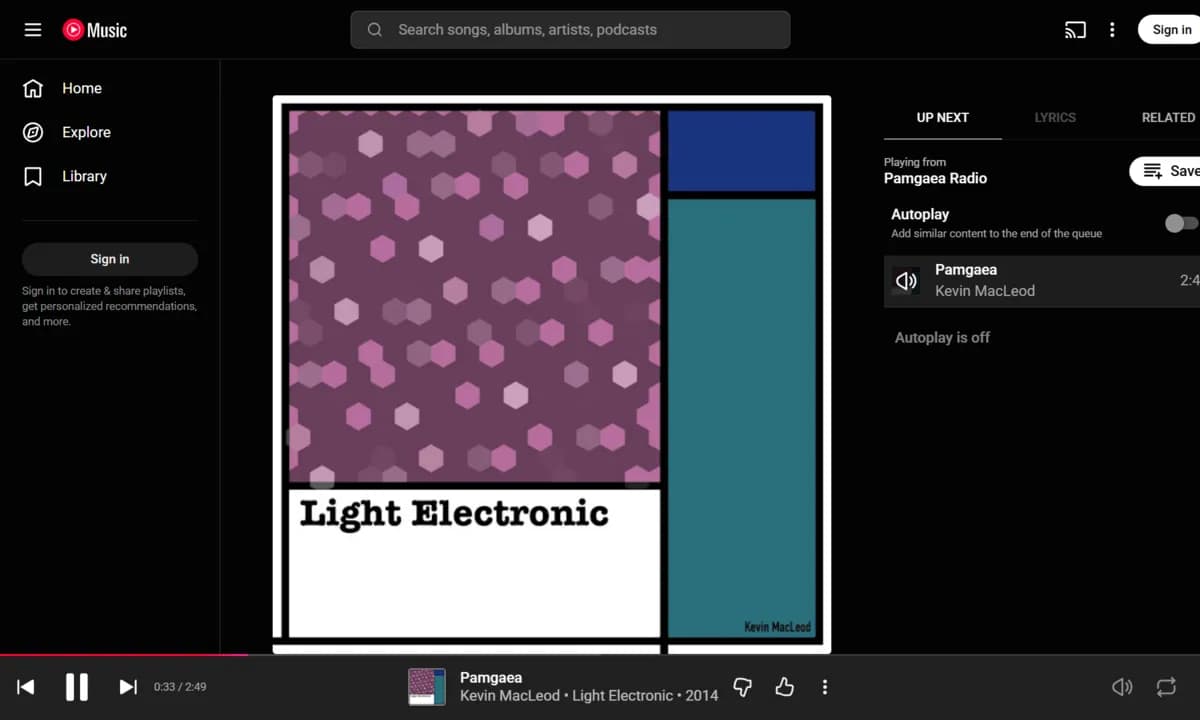Screen dimensions: 1200x720
Task: Click the large Light Electronic album art
Action: point(552,375)
